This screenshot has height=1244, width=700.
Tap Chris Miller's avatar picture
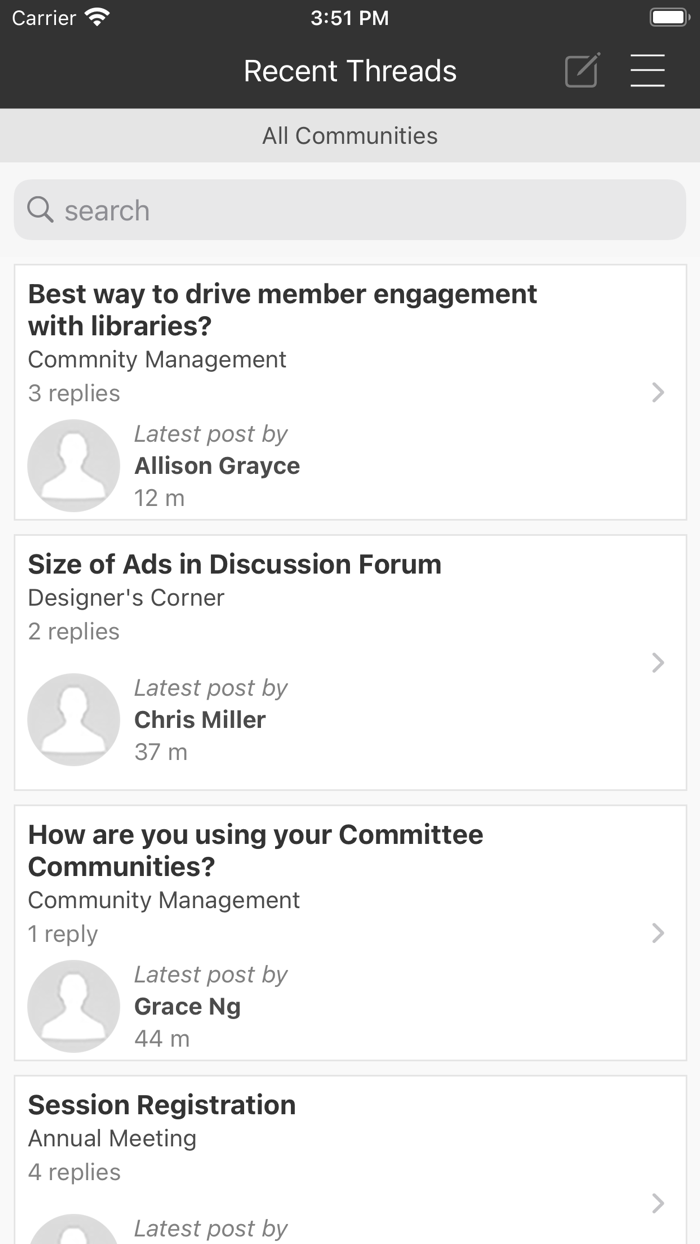click(x=73, y=719)
